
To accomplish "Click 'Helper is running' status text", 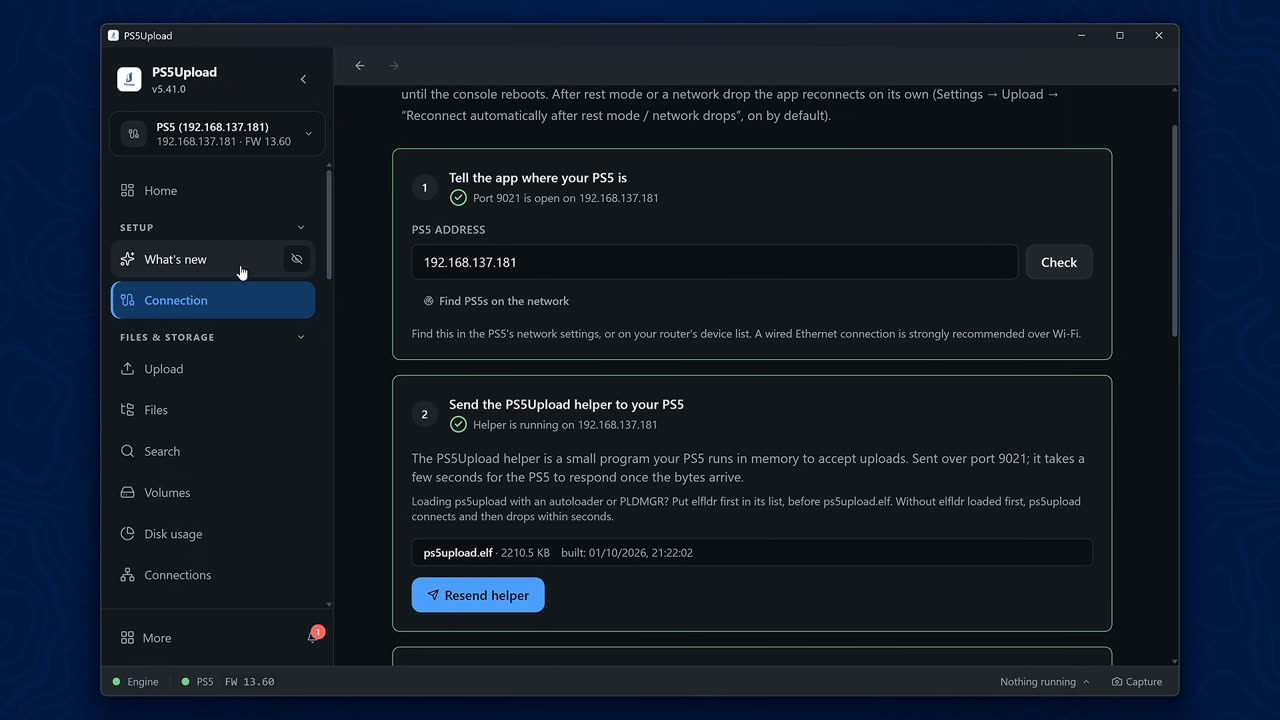I will click(565, 425).
